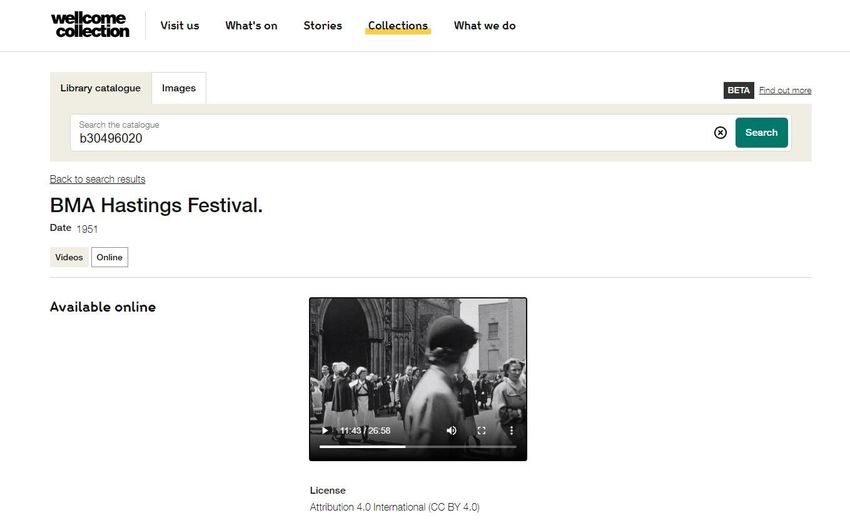Go back to search results
Screen dimensions: 850x530
click(98, 179)
